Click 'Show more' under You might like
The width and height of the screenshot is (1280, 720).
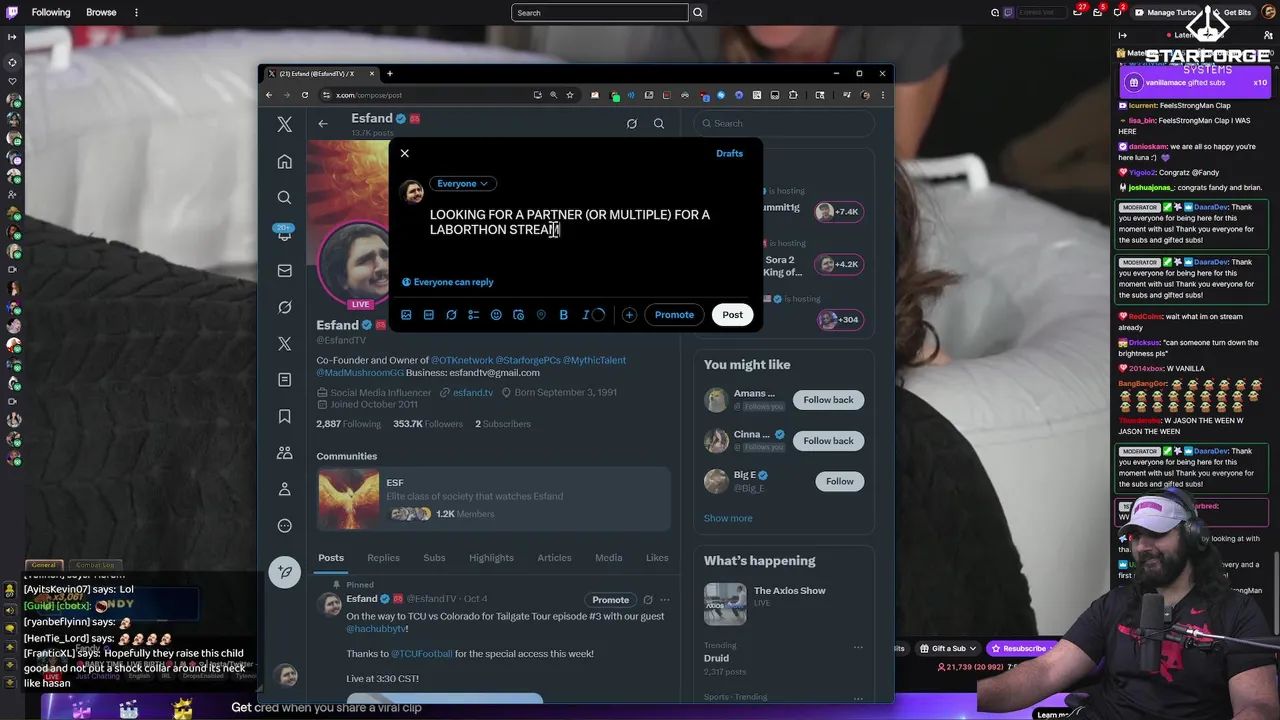click(728, 518)
